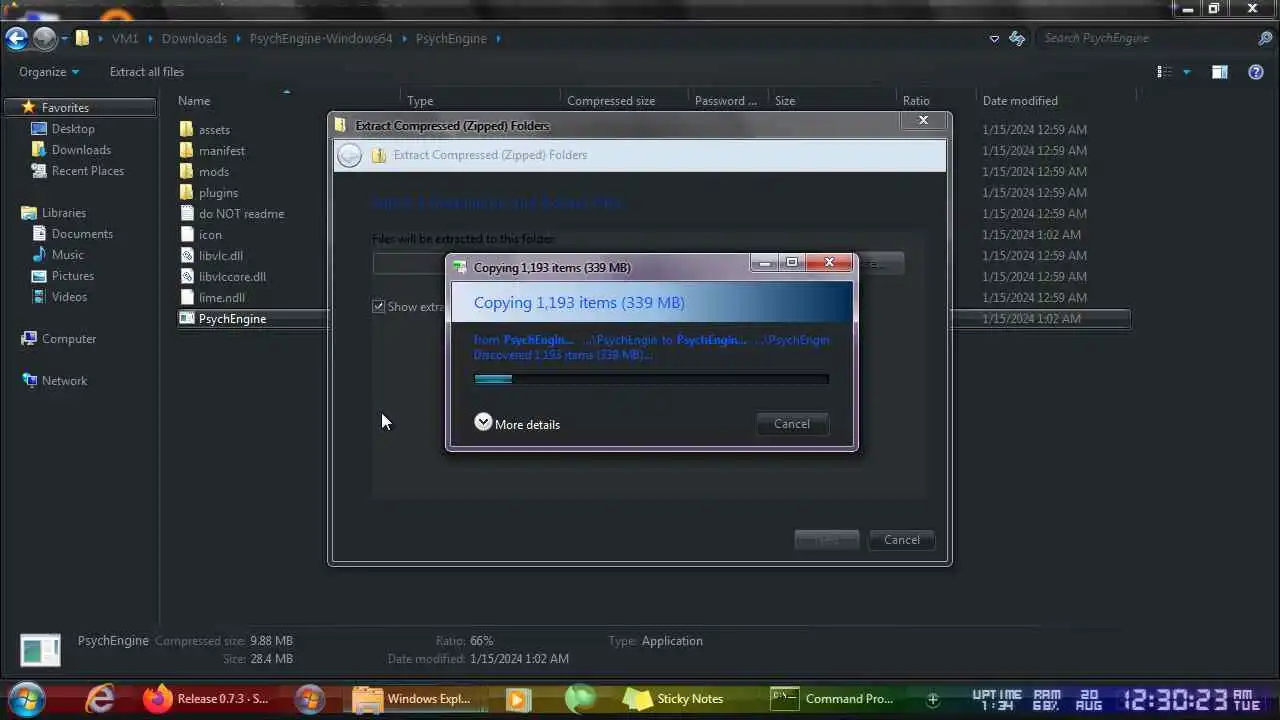Click the Change your view icon

(1164, 72)
